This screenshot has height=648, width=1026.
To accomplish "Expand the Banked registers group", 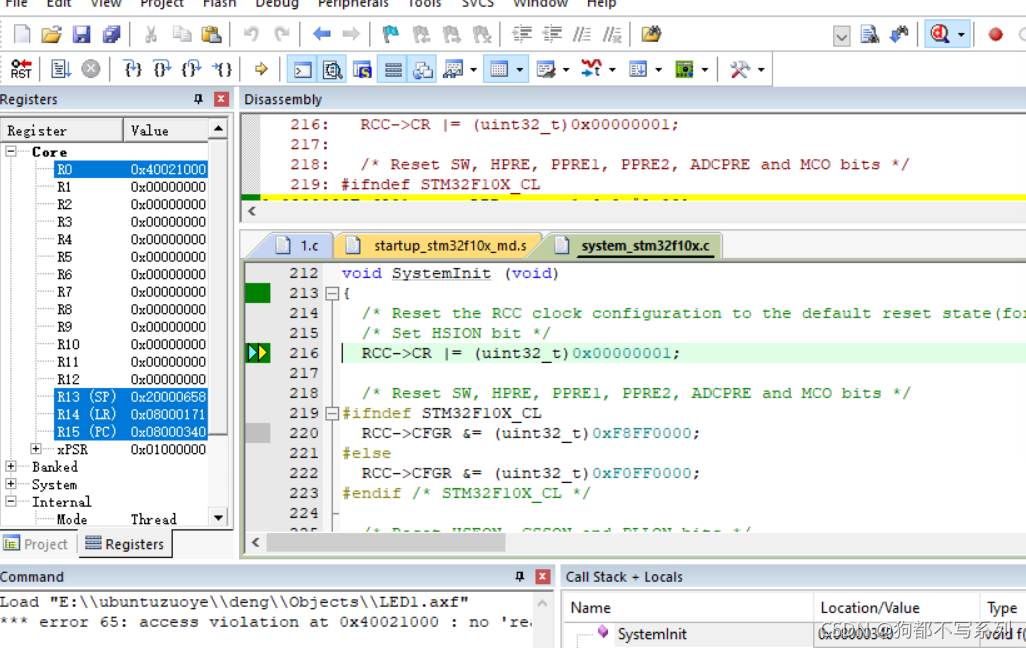I will point(11,467).
